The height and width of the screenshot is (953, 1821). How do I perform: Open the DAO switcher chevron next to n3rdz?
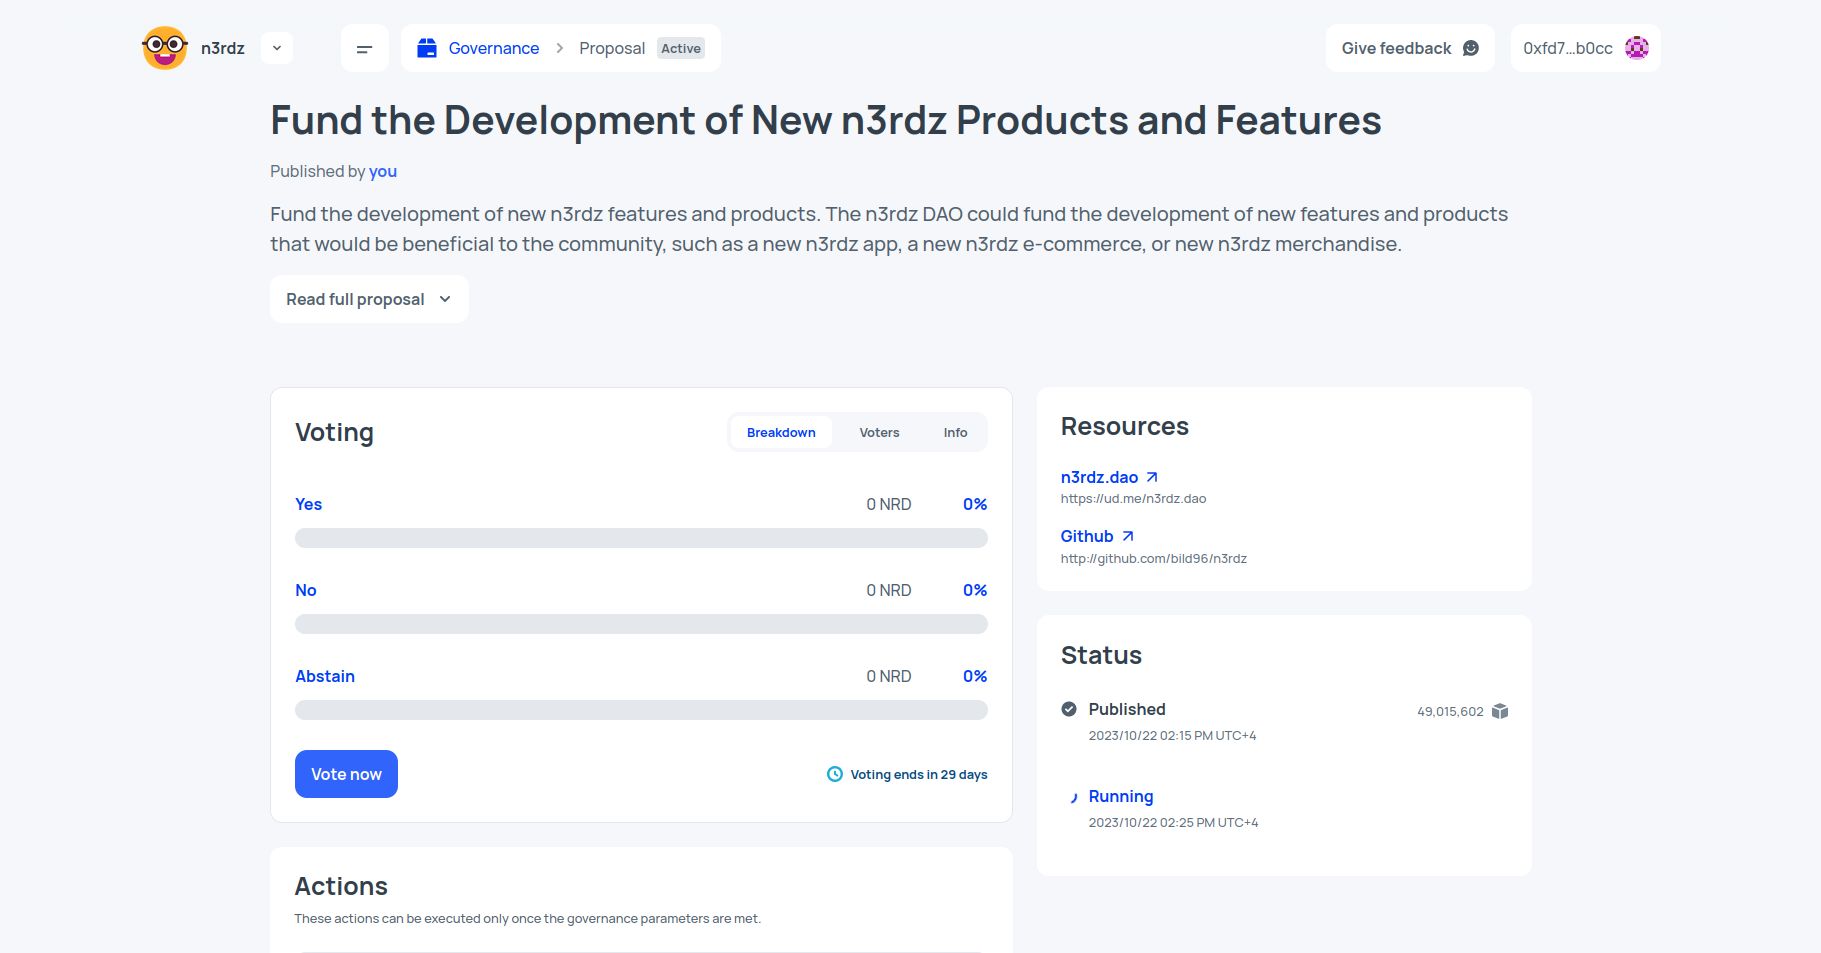[277, 48]
